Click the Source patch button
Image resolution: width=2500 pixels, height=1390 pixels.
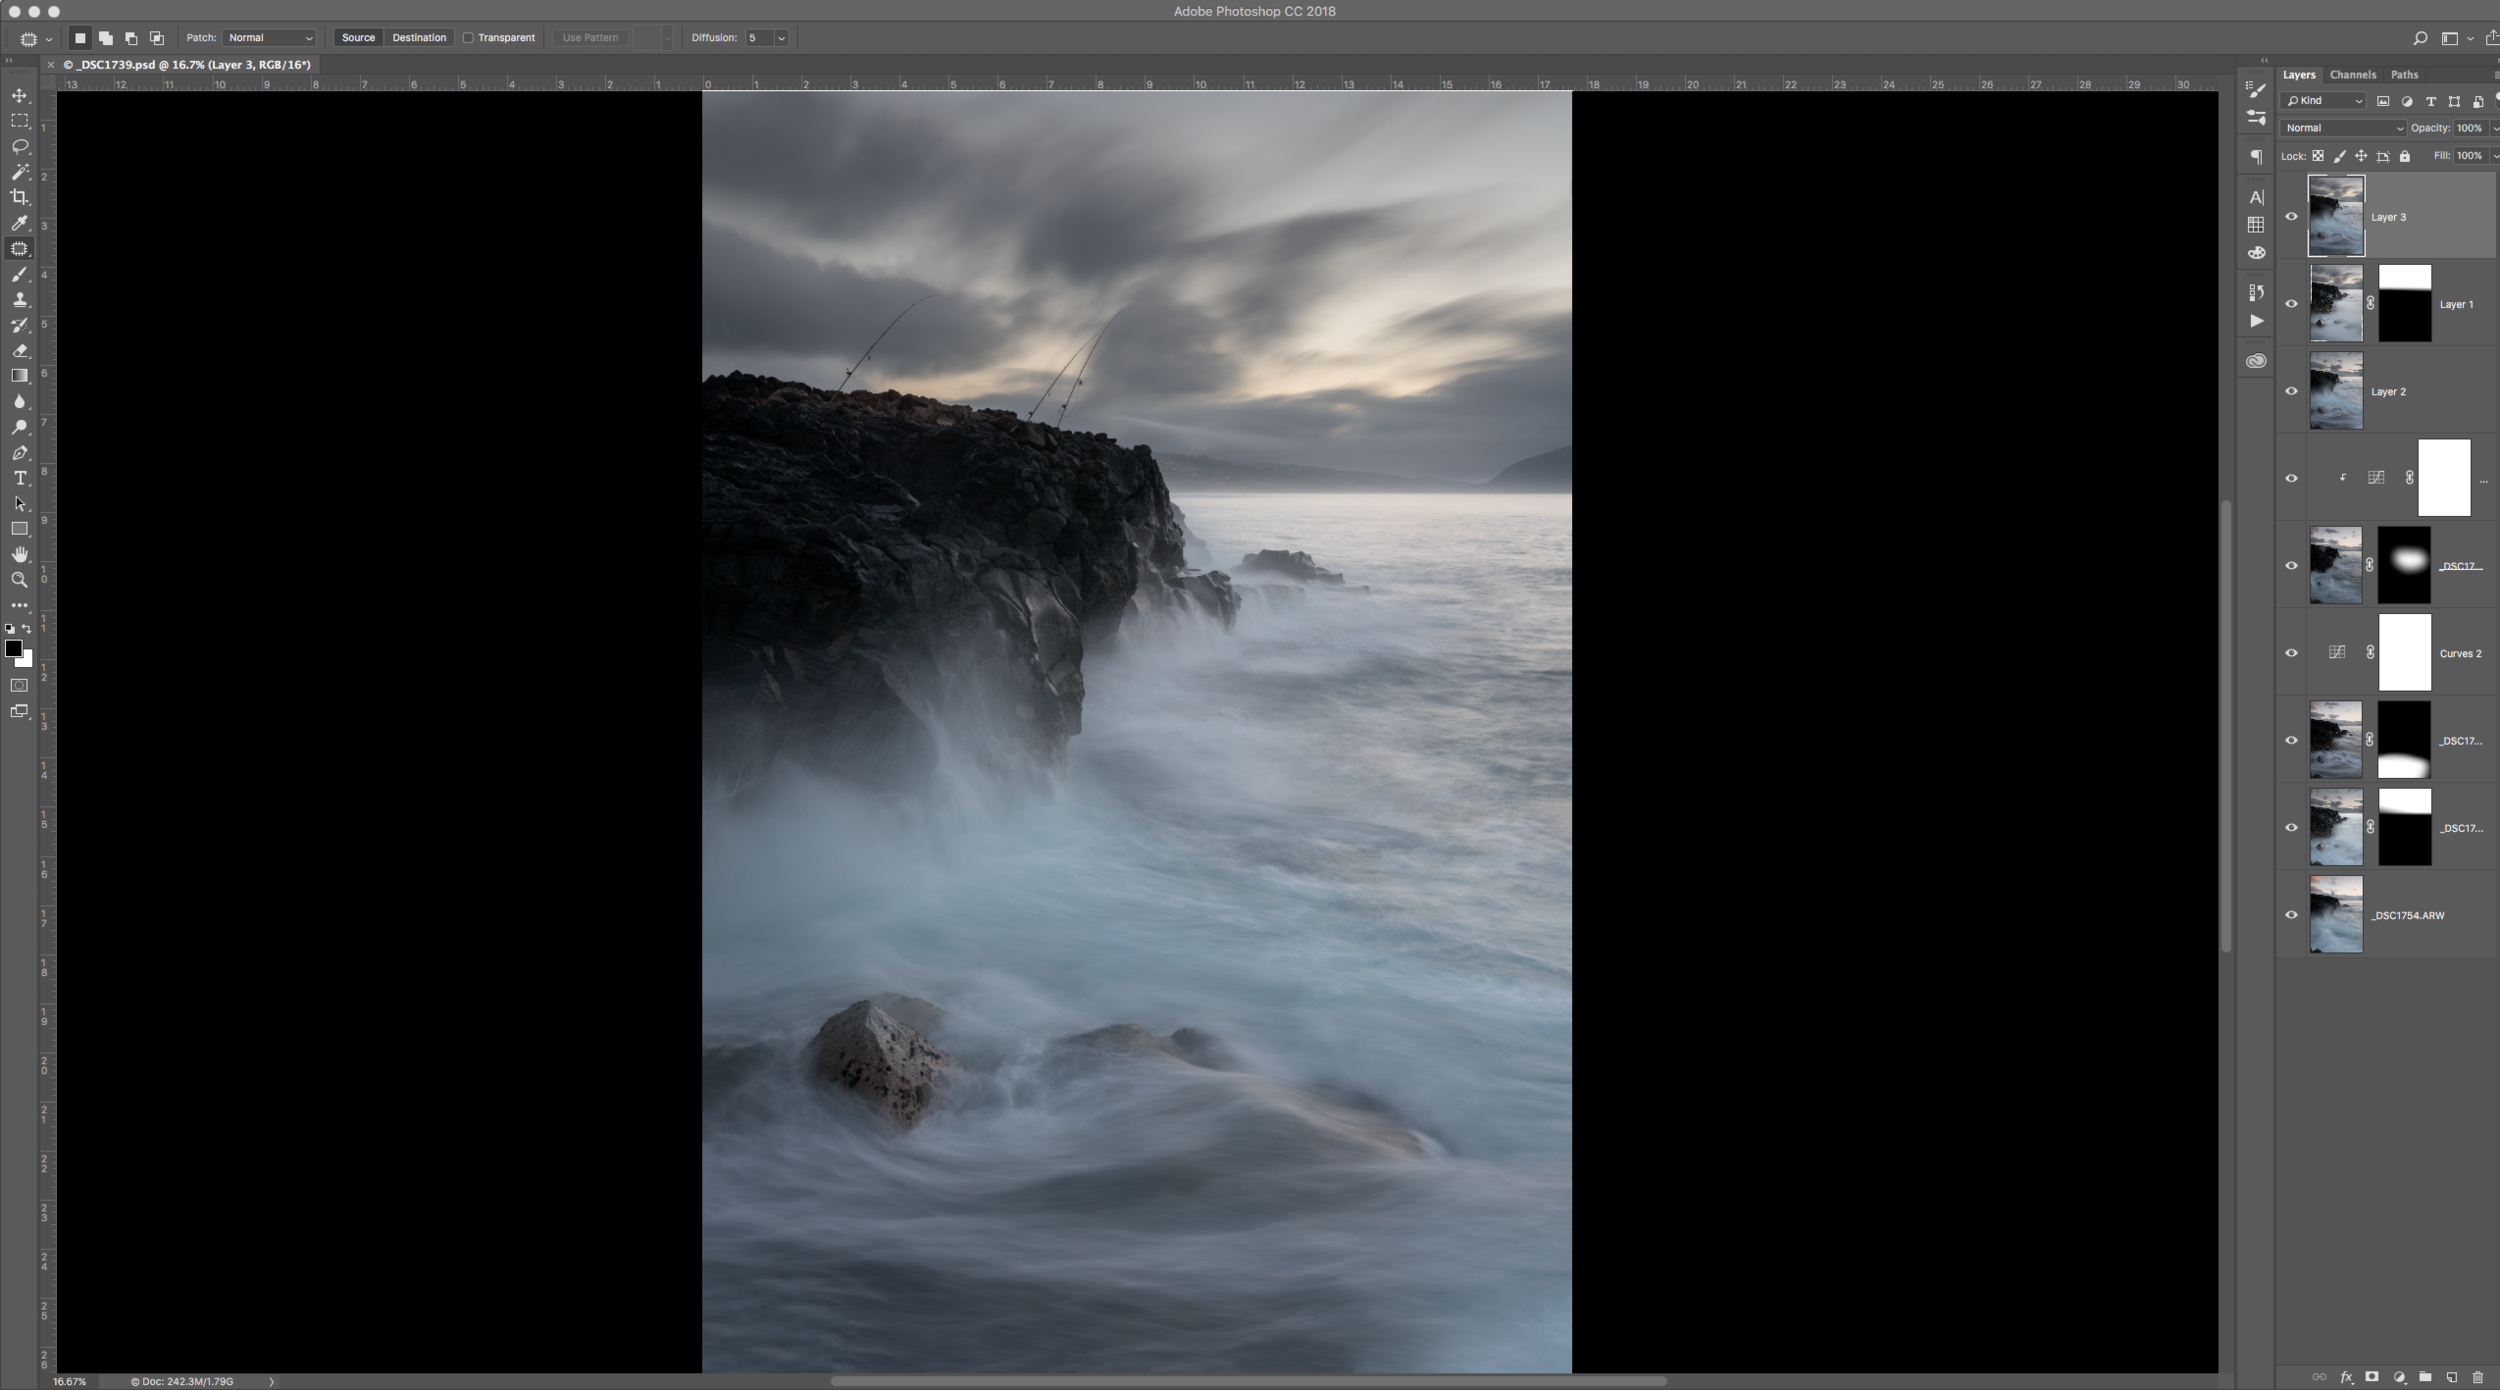click(x=358, y=38)
